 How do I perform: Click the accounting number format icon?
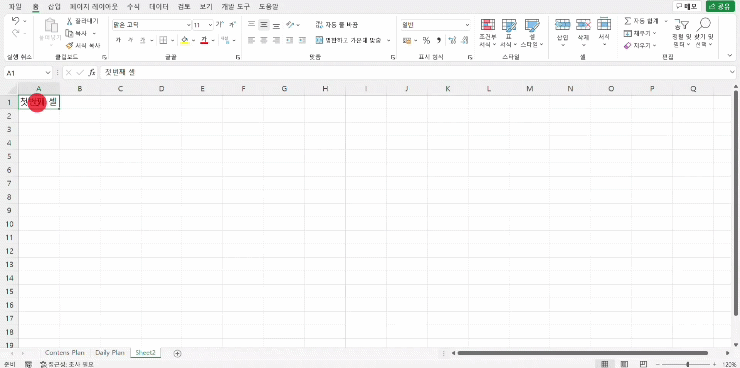pos(407,41)
